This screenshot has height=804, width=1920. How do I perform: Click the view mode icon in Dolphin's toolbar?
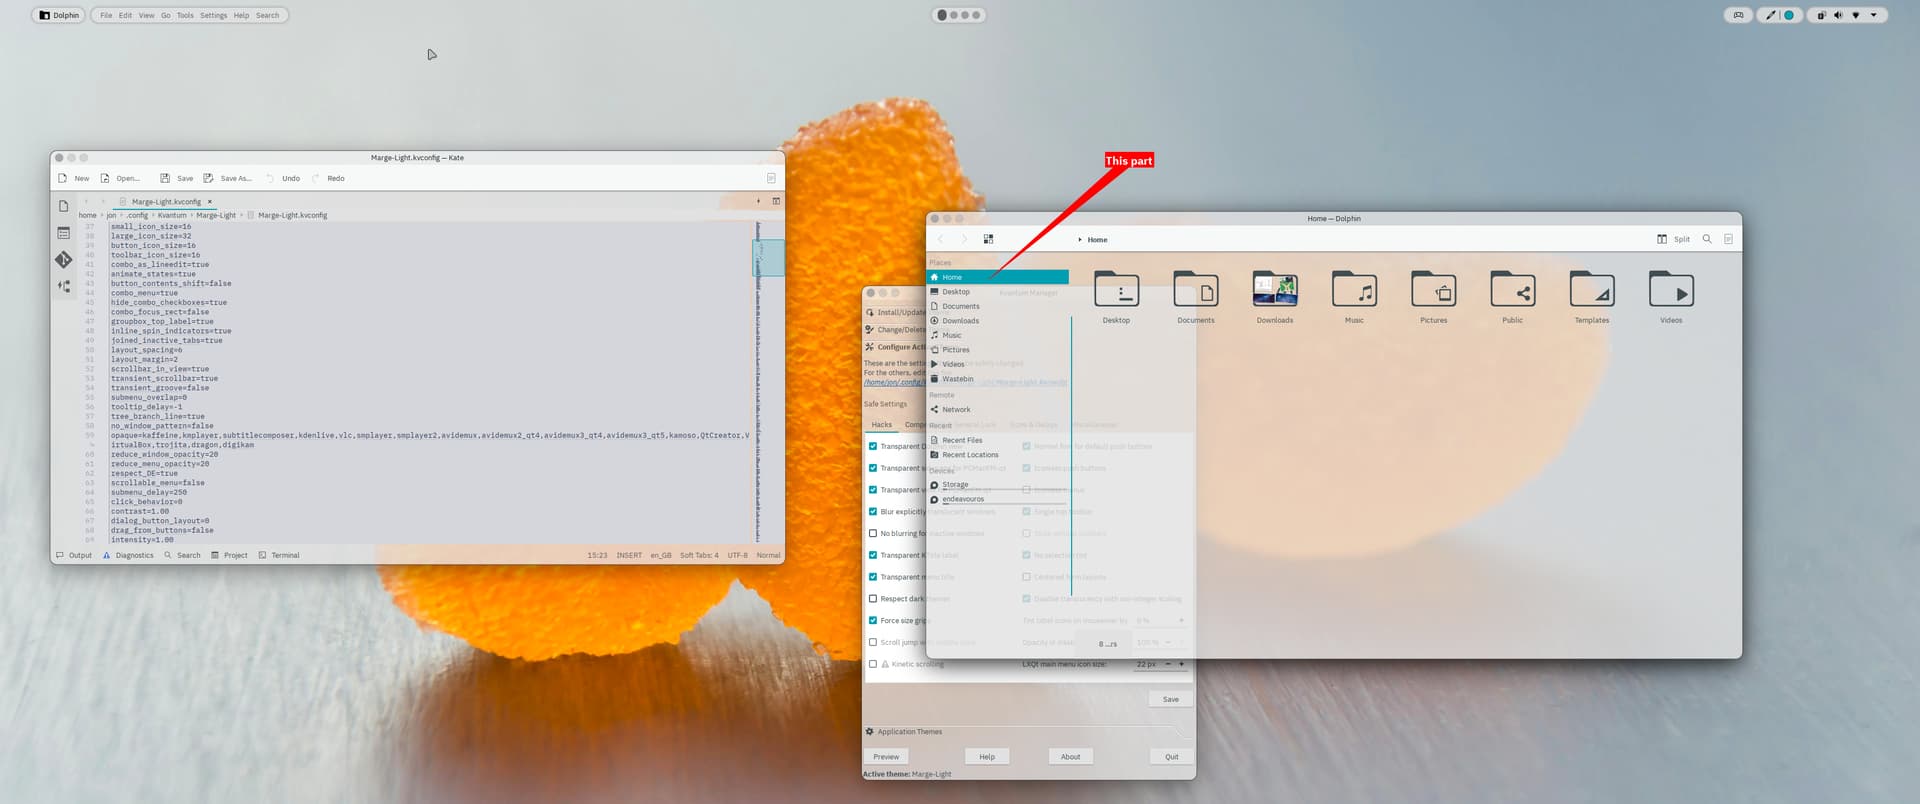coord(988,239)
